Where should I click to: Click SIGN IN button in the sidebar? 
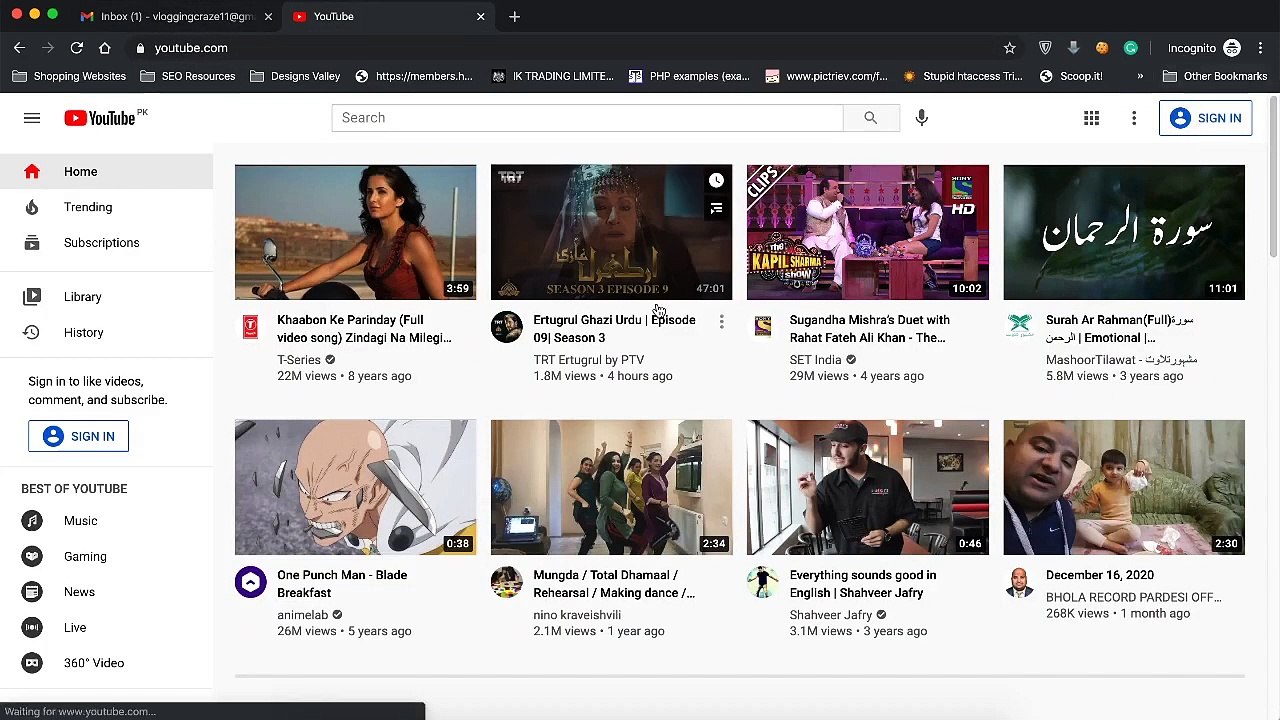point(78,436)
